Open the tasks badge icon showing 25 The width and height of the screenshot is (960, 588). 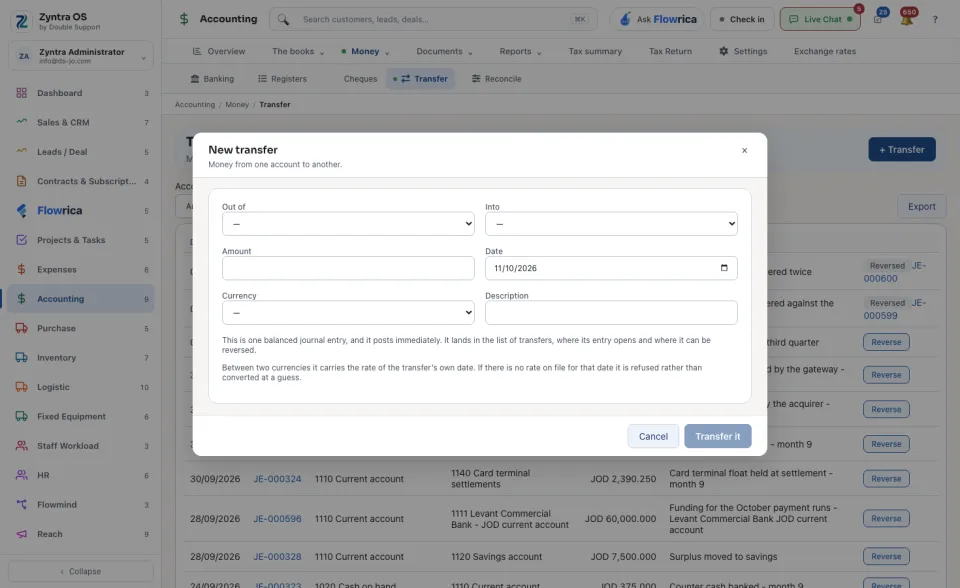(879, 18)
